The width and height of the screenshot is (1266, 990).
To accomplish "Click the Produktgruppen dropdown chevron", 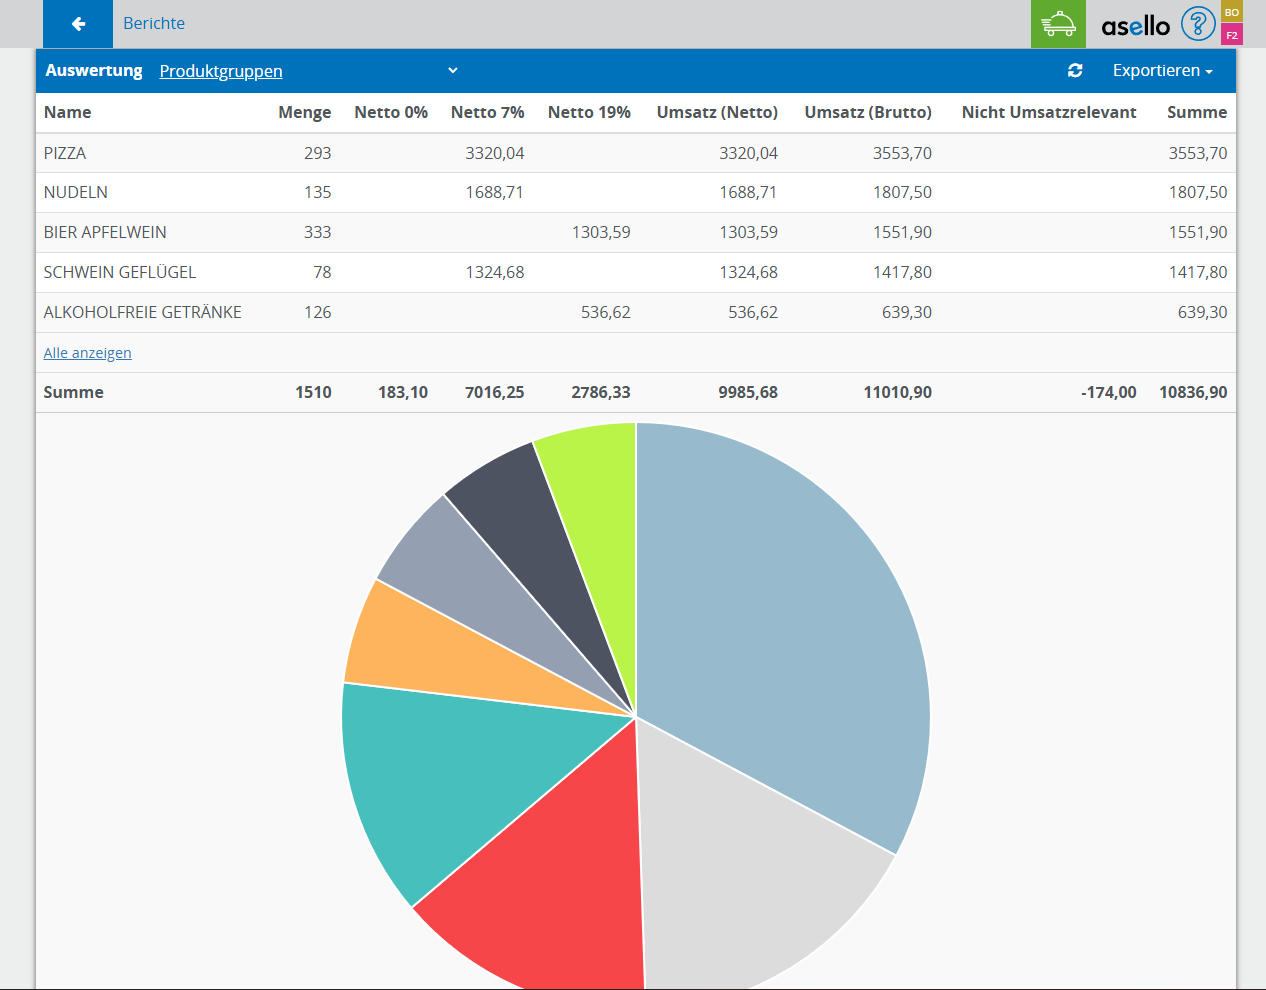I will (x=452, y=70).
